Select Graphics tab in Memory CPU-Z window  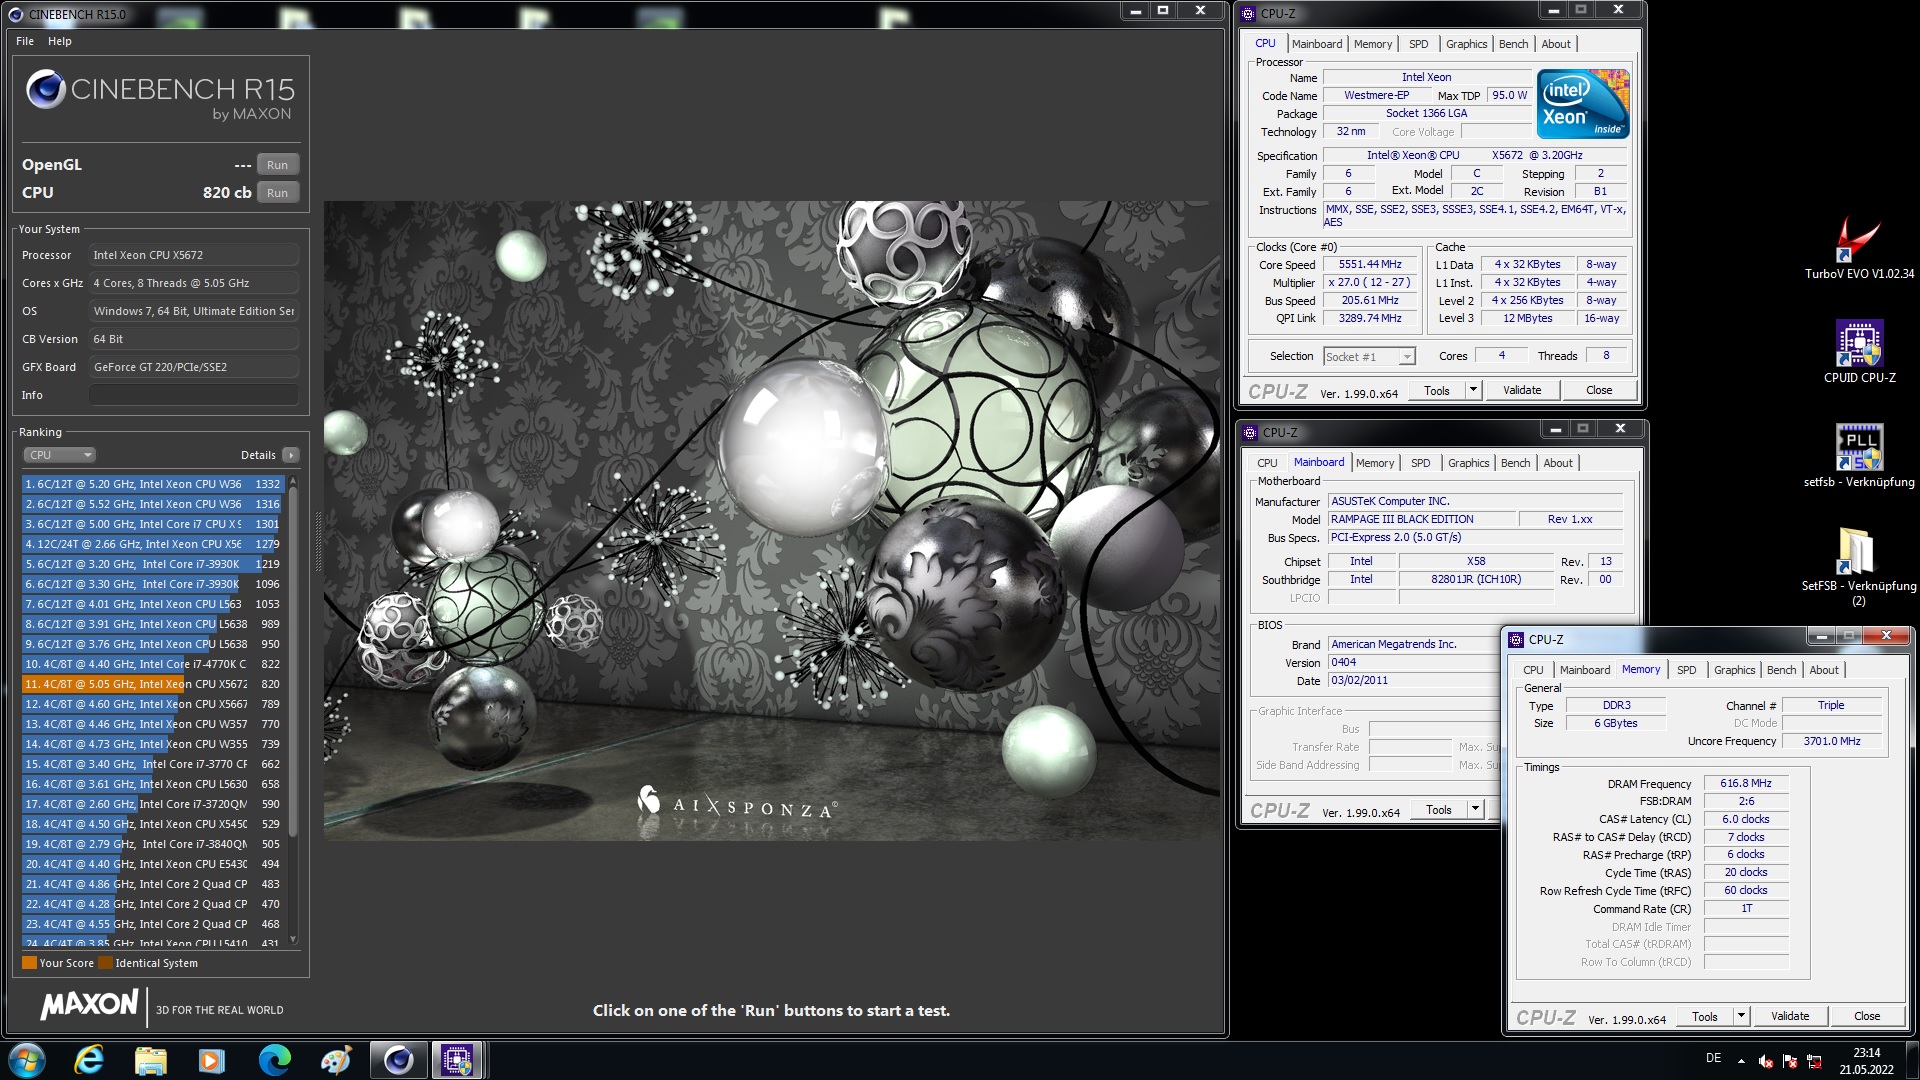(x=1734, y=670)
